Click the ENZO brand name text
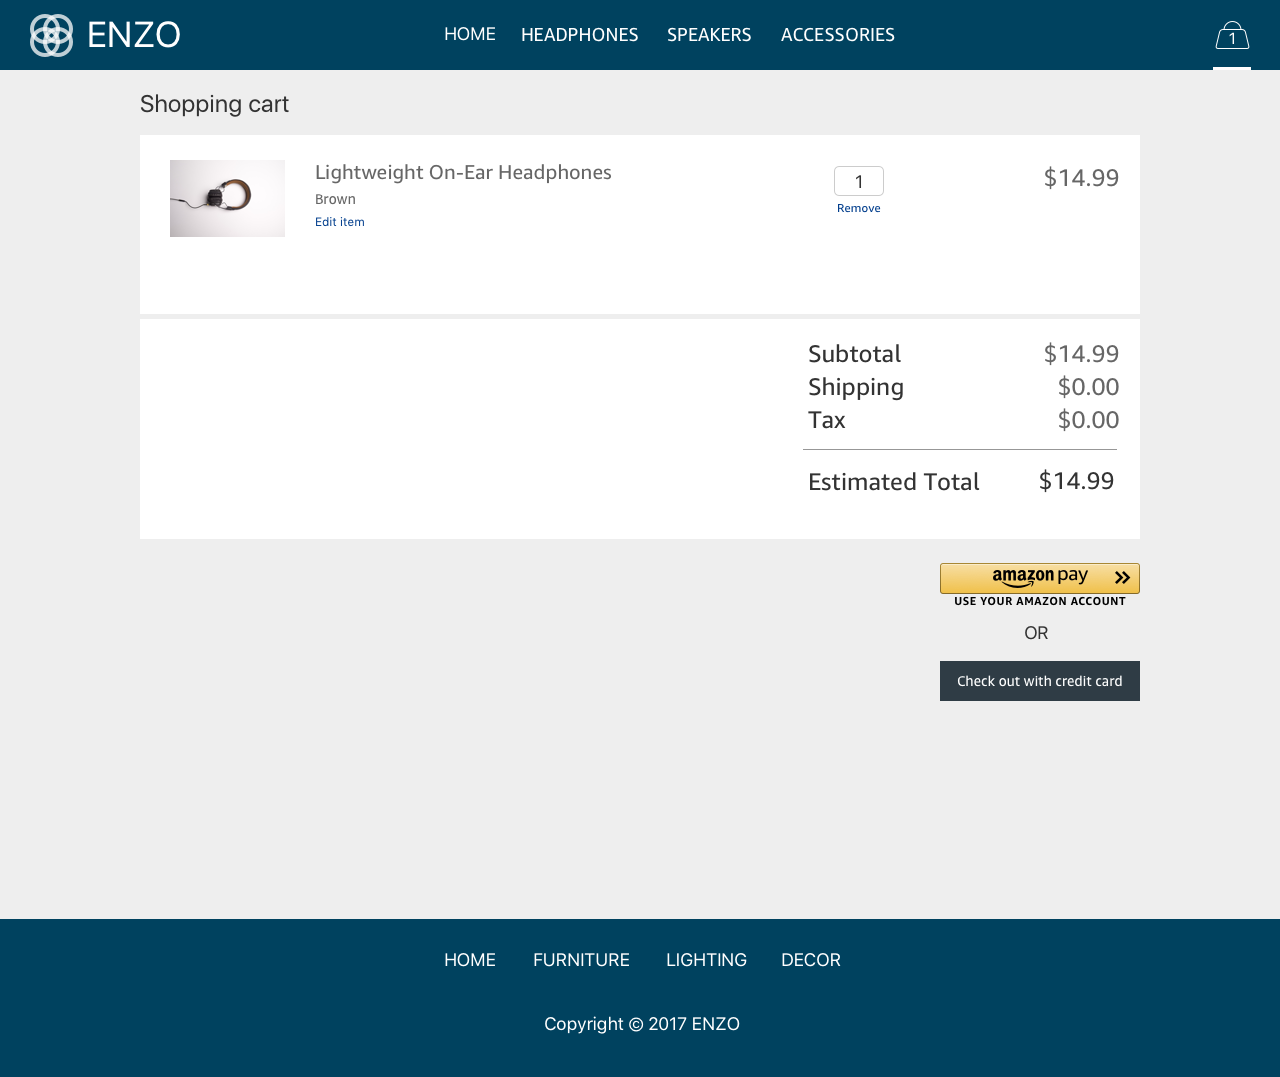Screen dimensions: 1280x1077 tap(133, 35)
